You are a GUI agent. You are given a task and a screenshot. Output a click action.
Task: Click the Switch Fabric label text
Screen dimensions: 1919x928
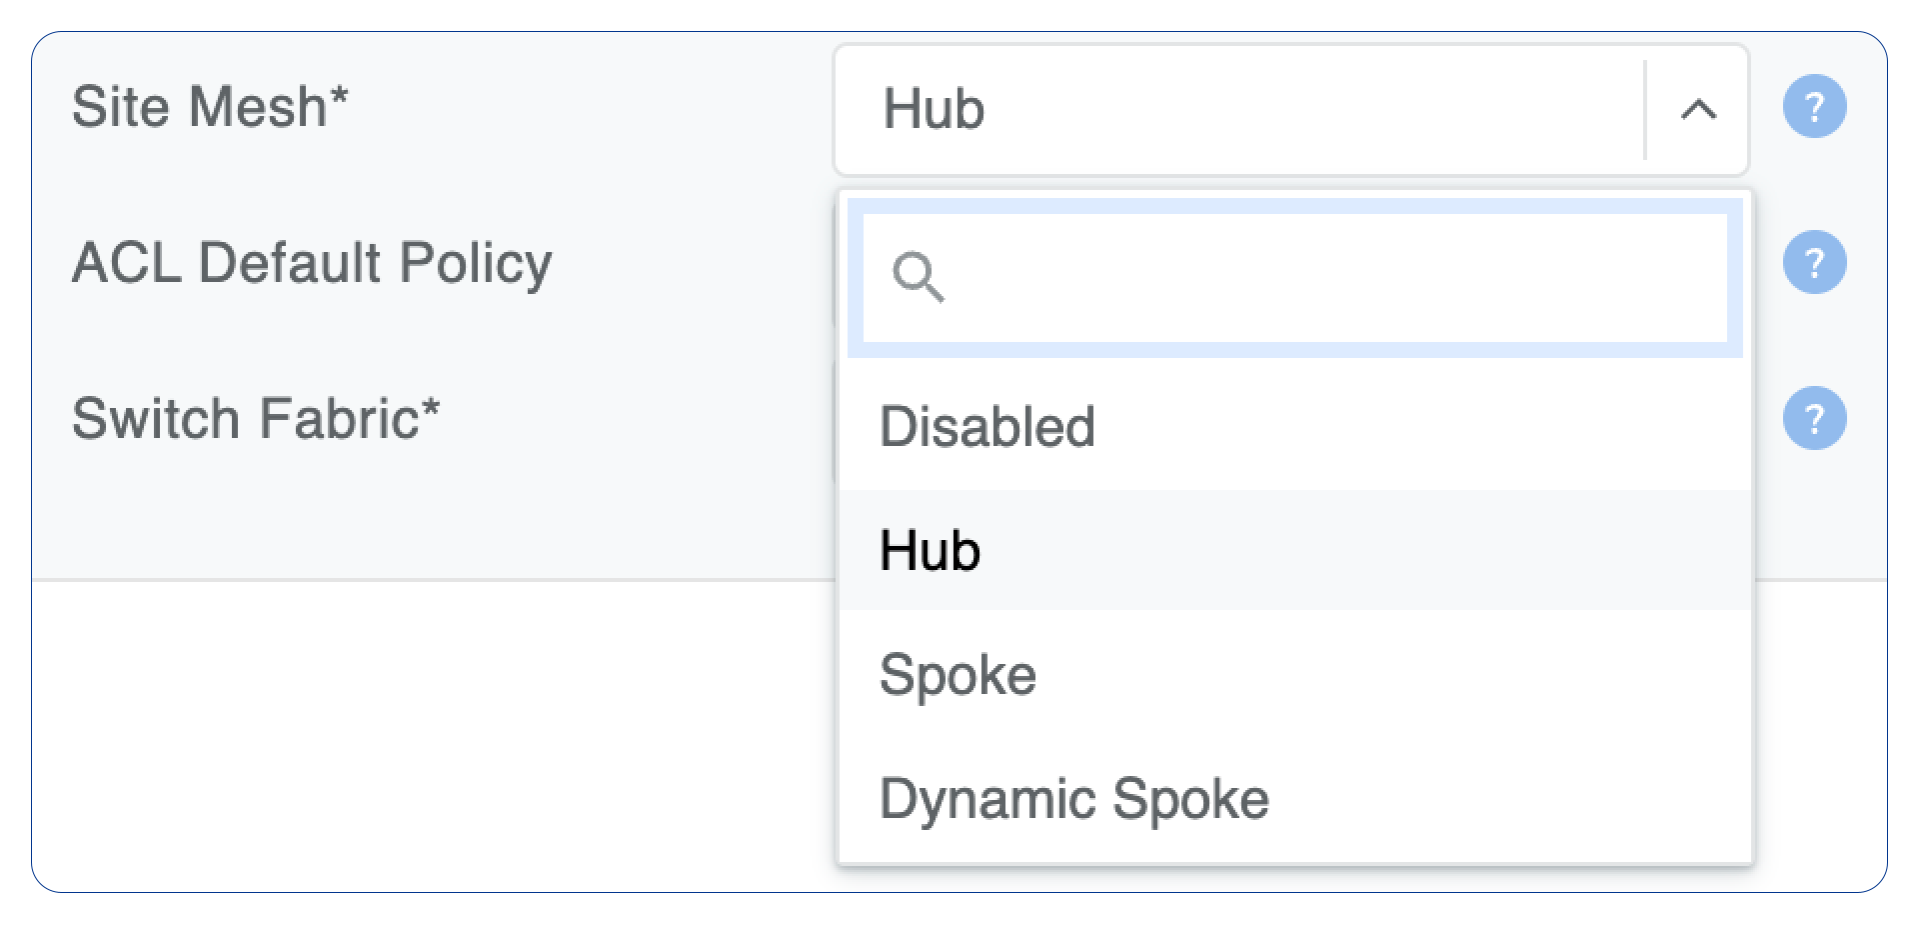[x=245, y=419]
